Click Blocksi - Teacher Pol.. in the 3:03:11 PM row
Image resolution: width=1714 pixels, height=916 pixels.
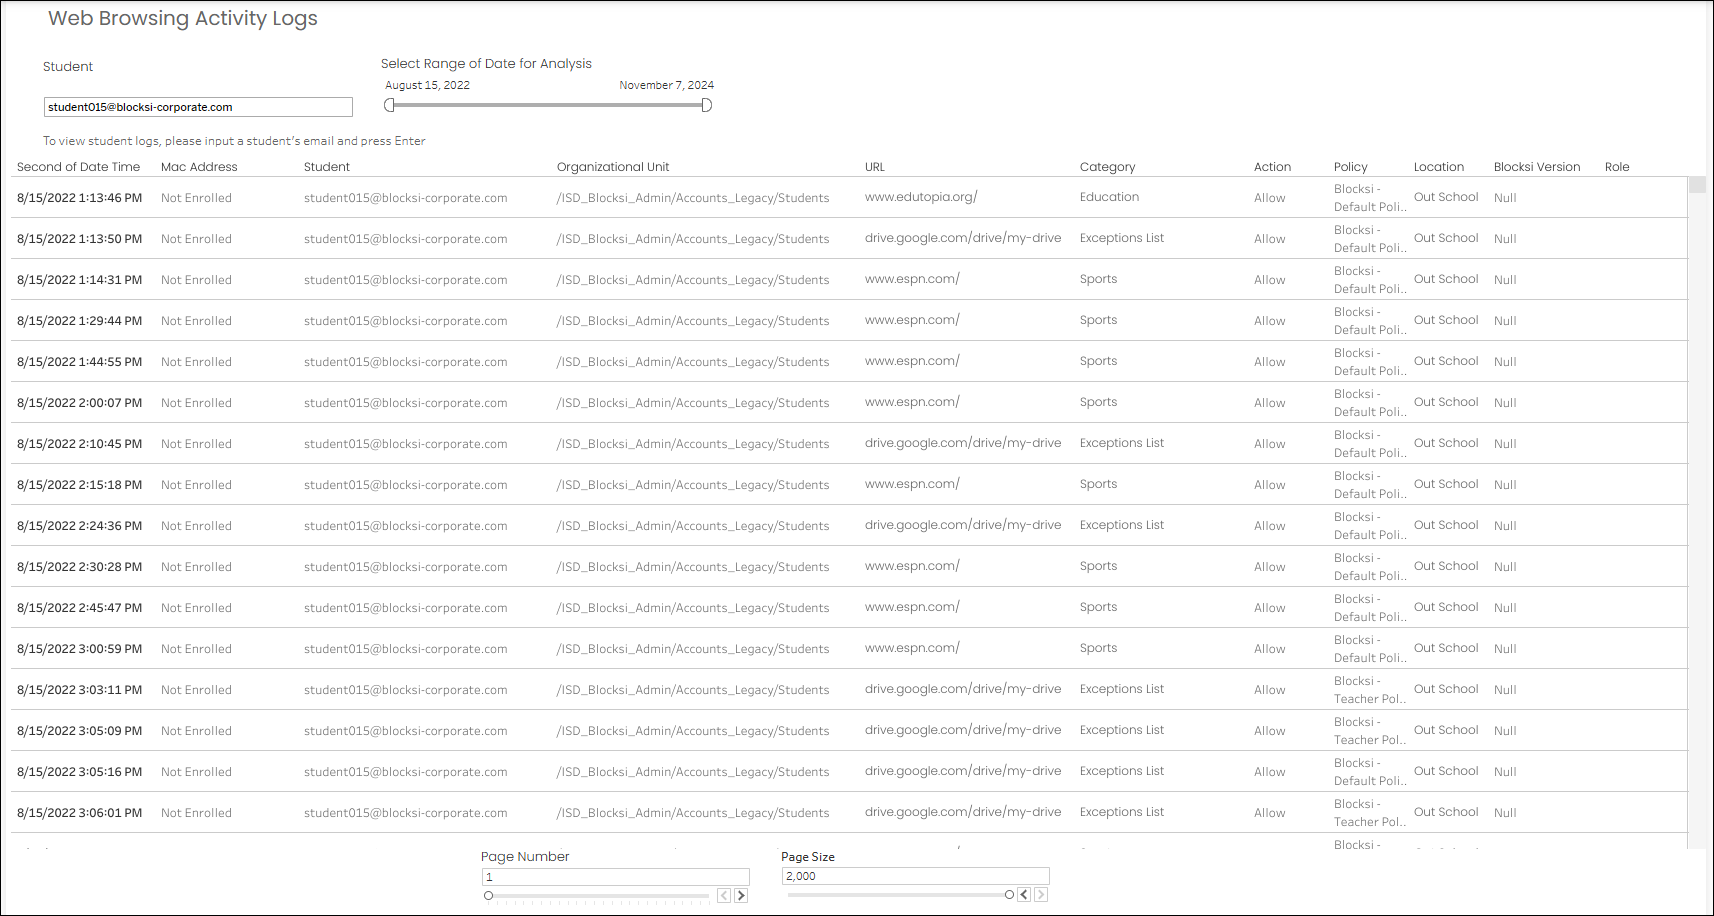[x=1370, y=690]
